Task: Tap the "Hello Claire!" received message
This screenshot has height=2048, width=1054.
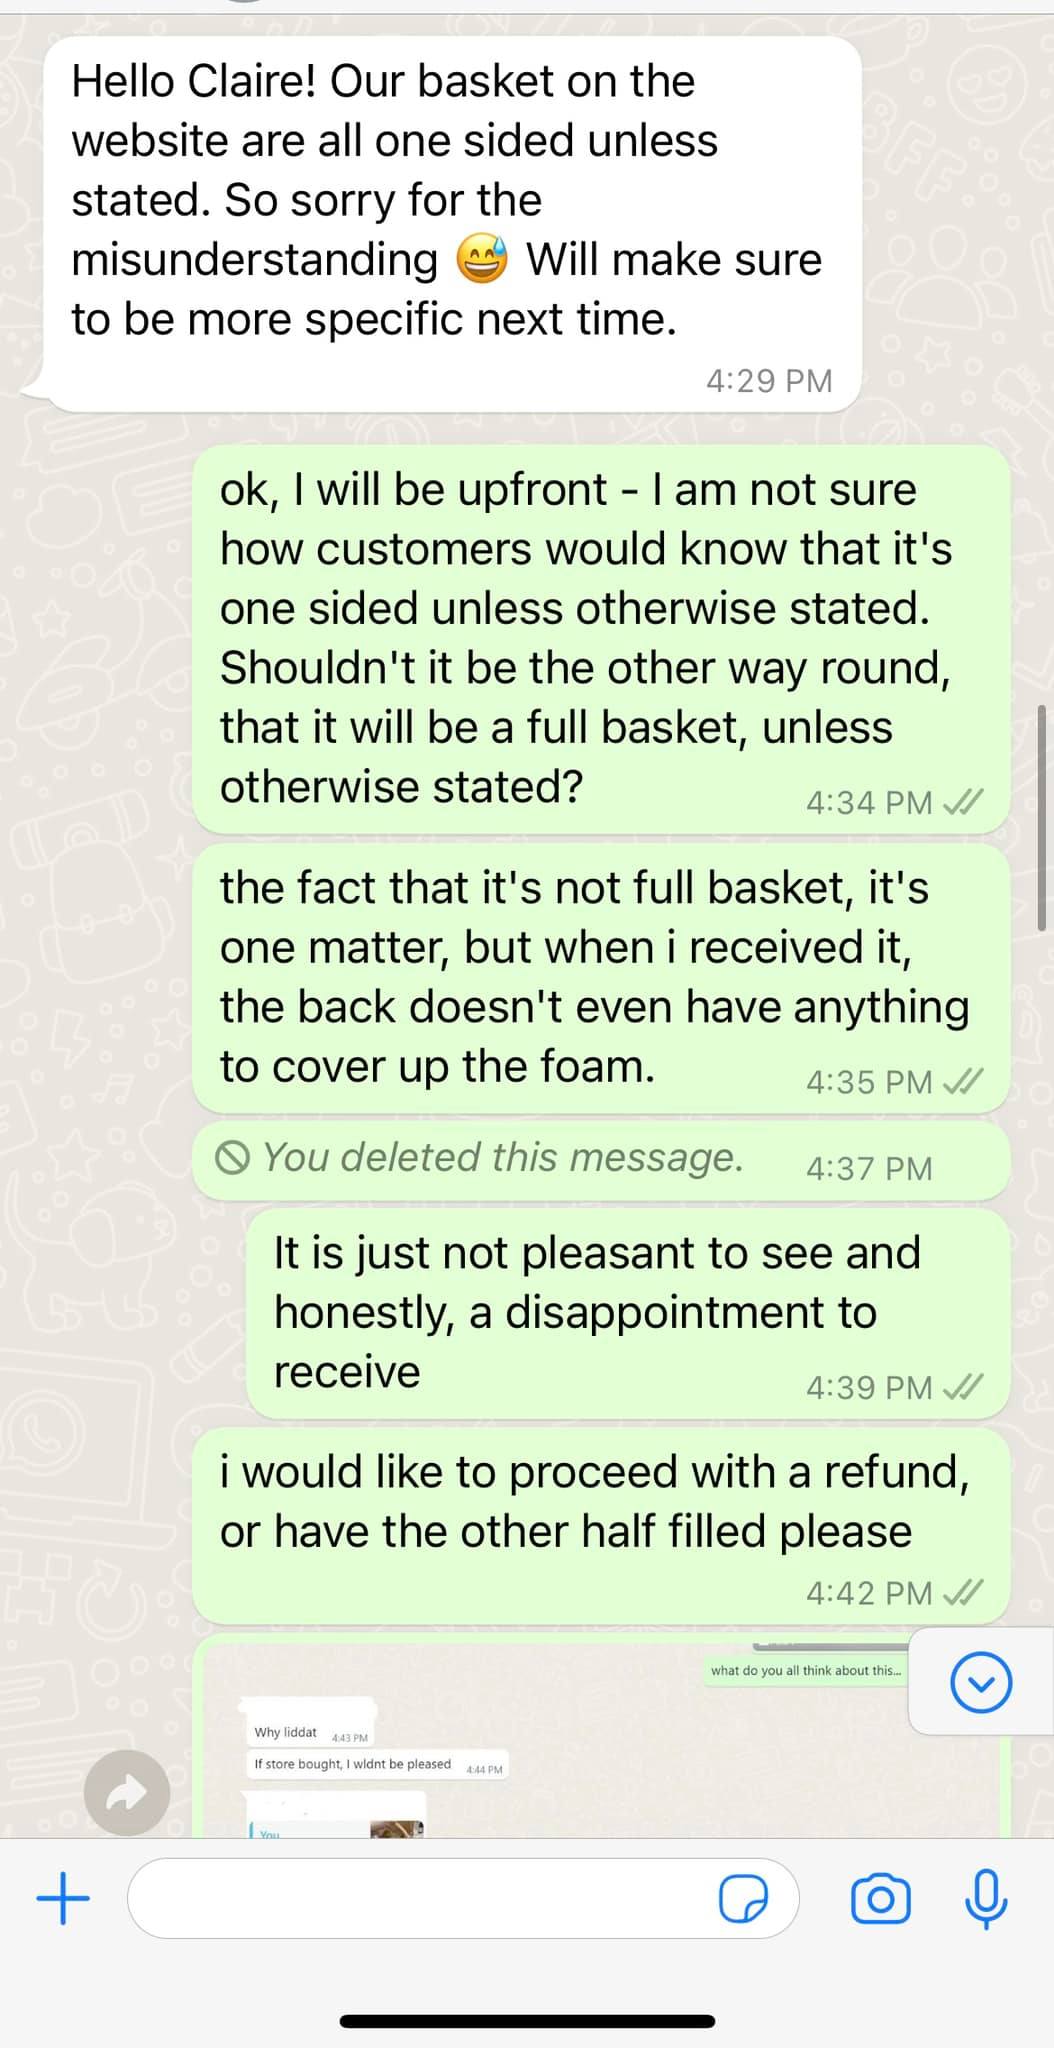Action: click(x=452, y=224)
